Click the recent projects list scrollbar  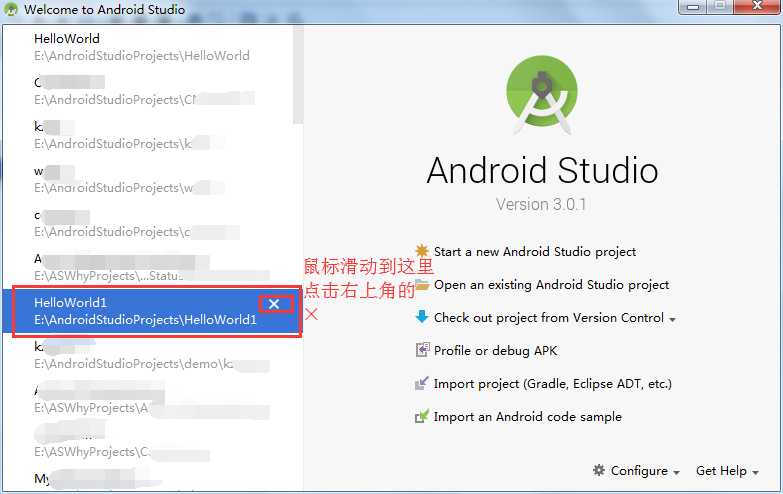tap(298, 74)
